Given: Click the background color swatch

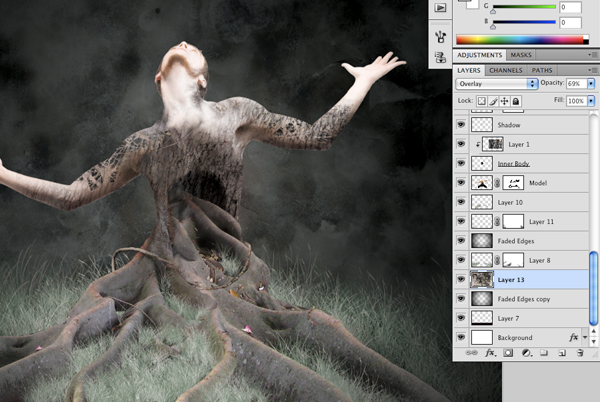Looking at the screenshot, I should 472,5.
